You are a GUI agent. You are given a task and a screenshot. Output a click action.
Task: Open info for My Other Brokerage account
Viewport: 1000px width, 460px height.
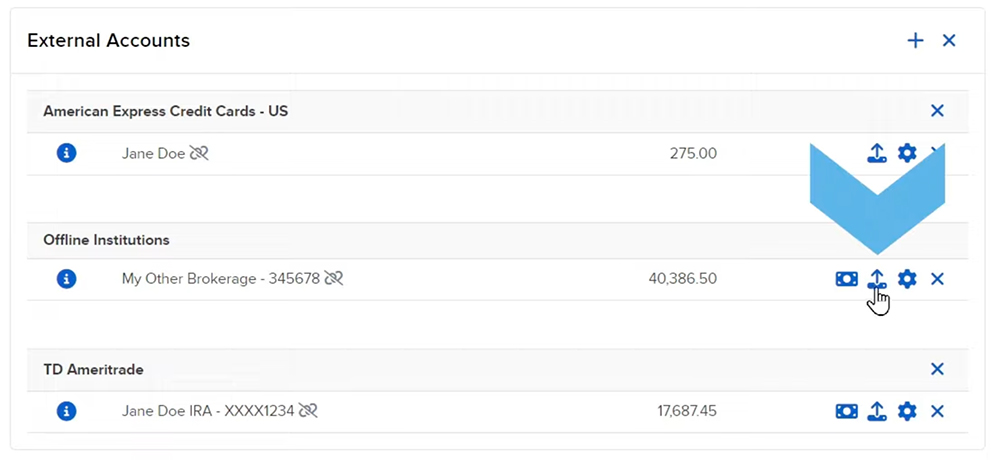coord(67,279)
